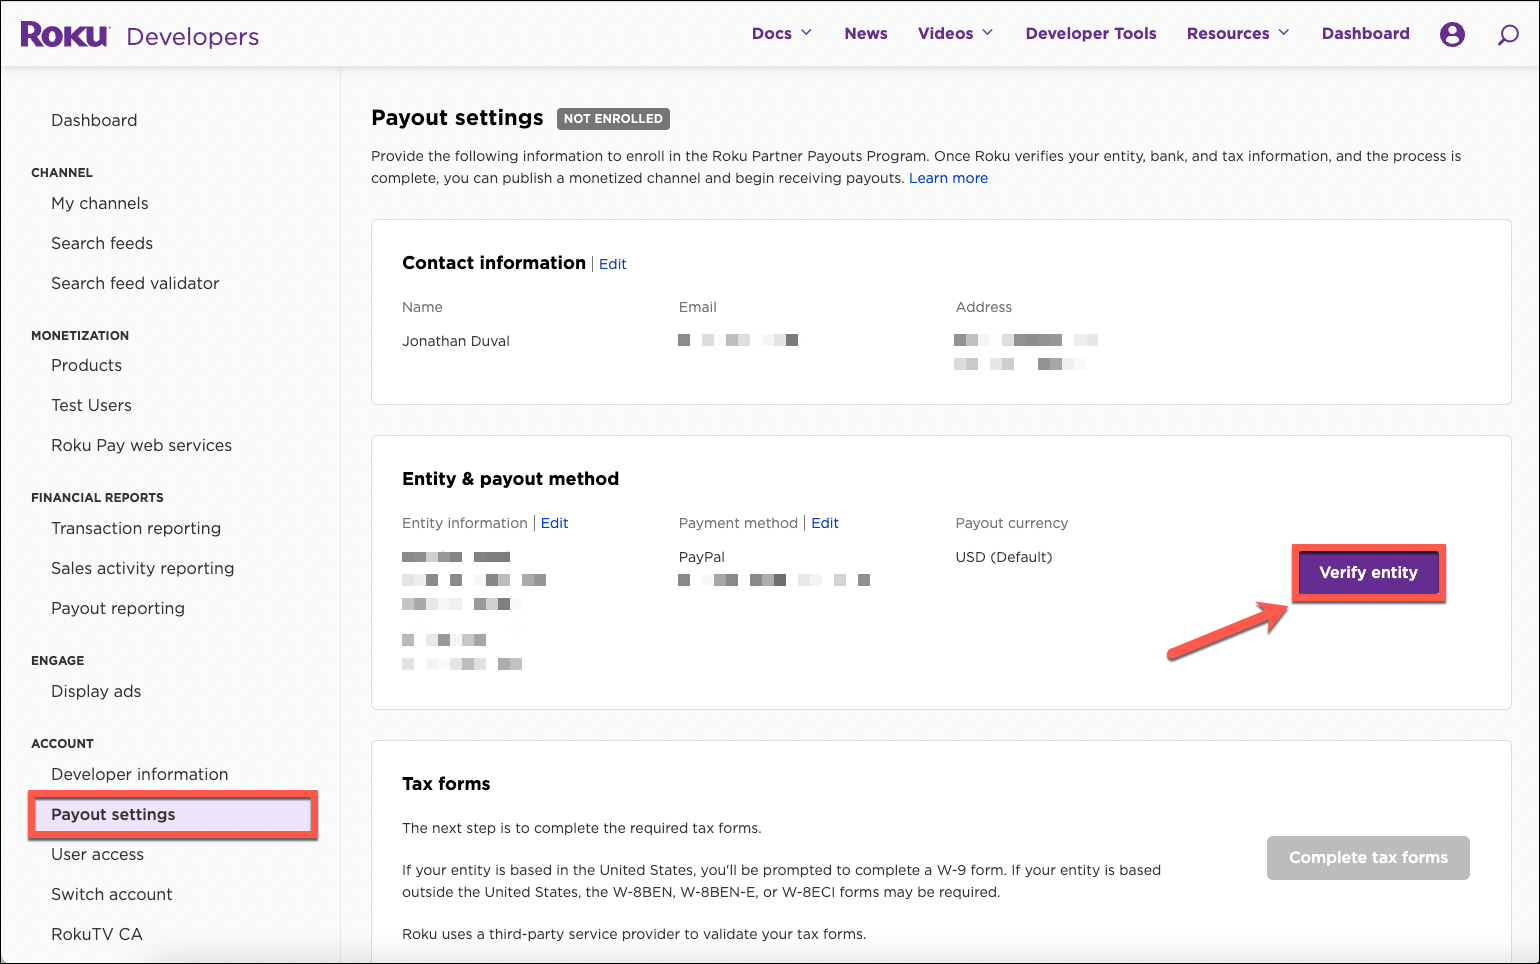Open Payout reporting

118,608
